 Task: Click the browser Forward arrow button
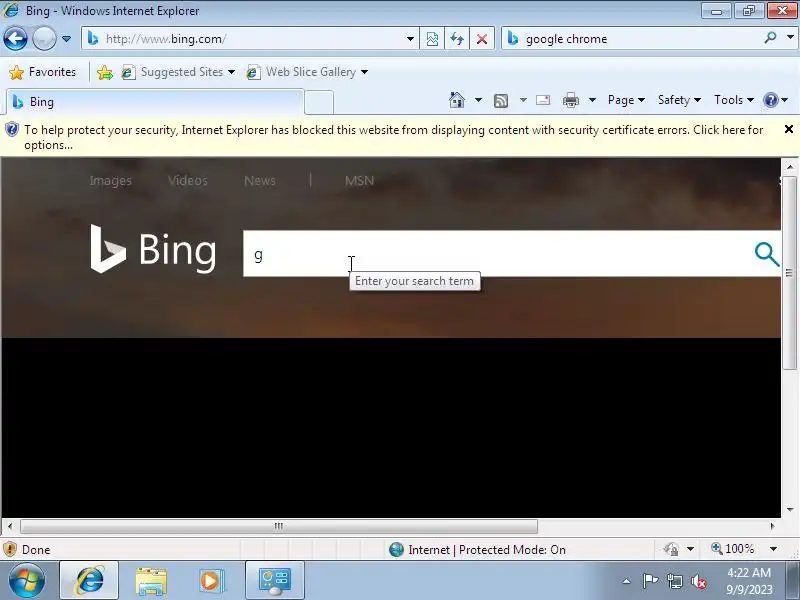click(x=44, y=38)
